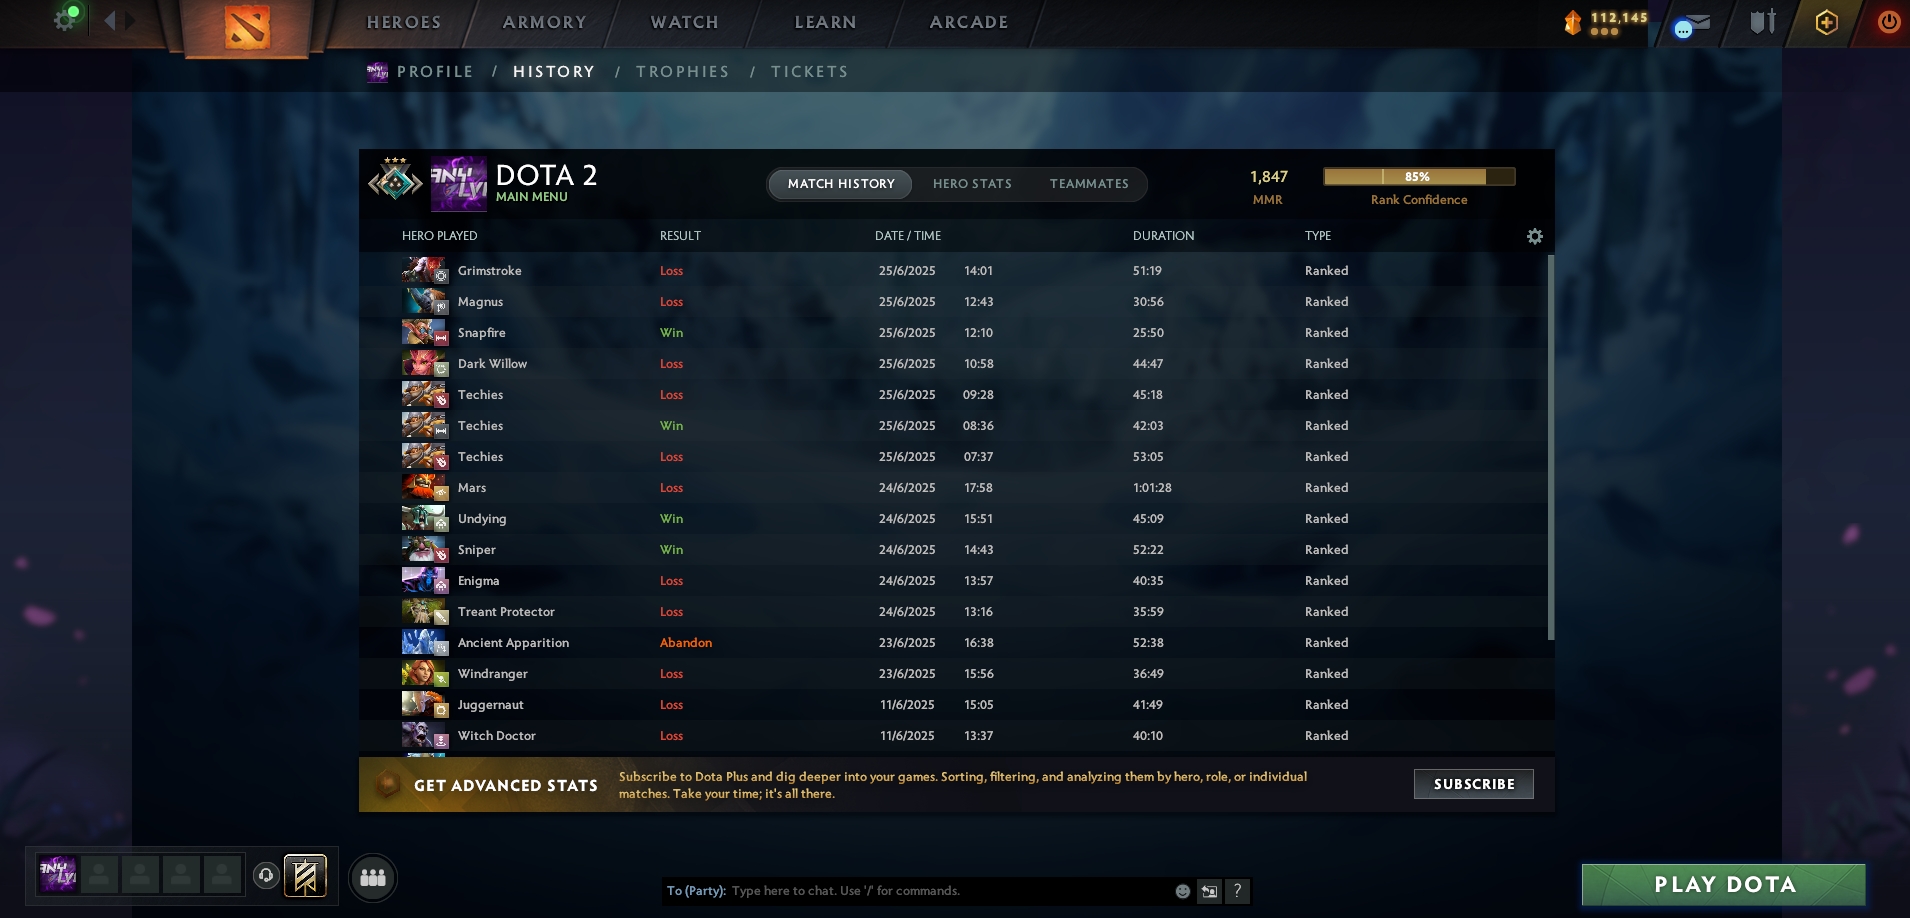Open match history column settings gear
Viewport: 1910px width, 918px height.
click(1535, 236)
